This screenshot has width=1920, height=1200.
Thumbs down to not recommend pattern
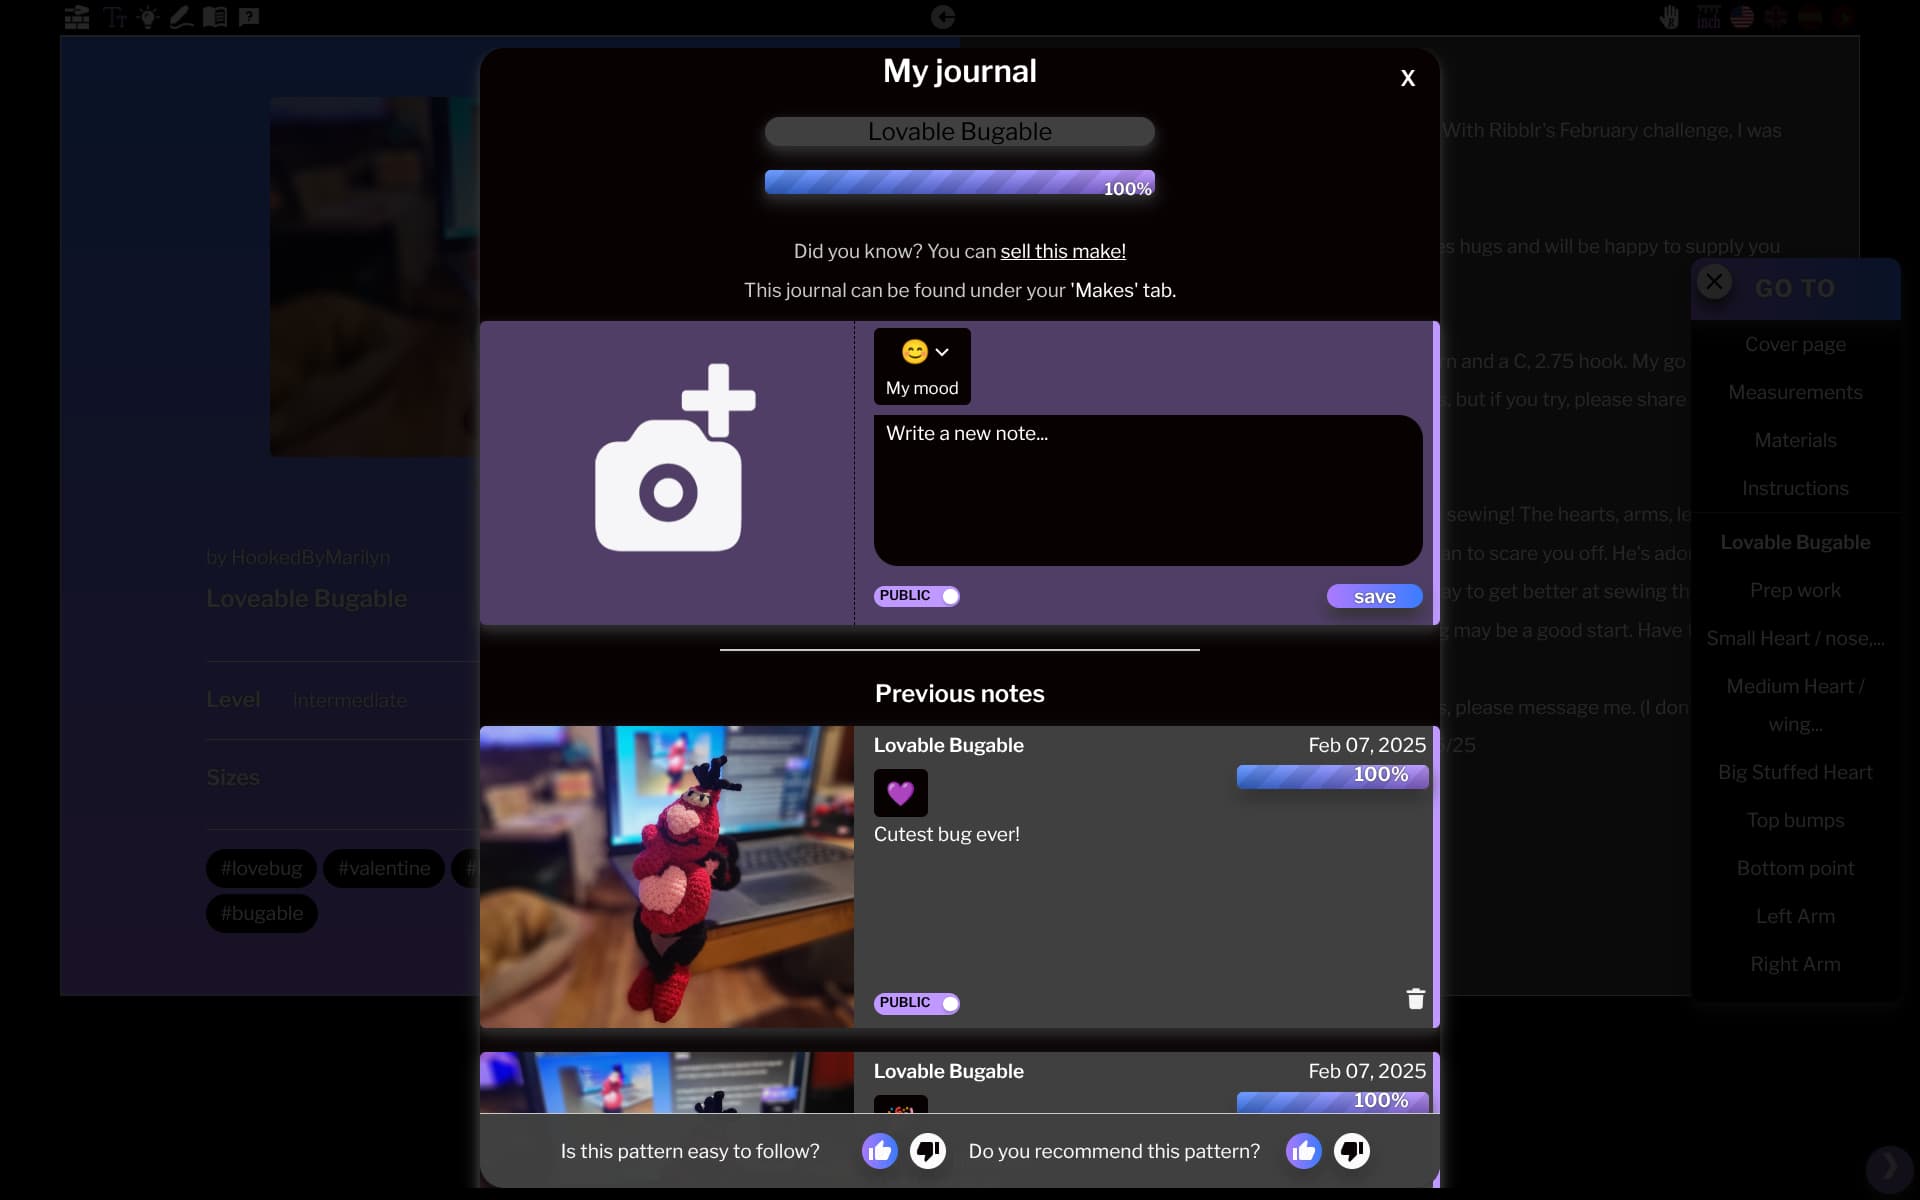(x=1352, y=1151)
